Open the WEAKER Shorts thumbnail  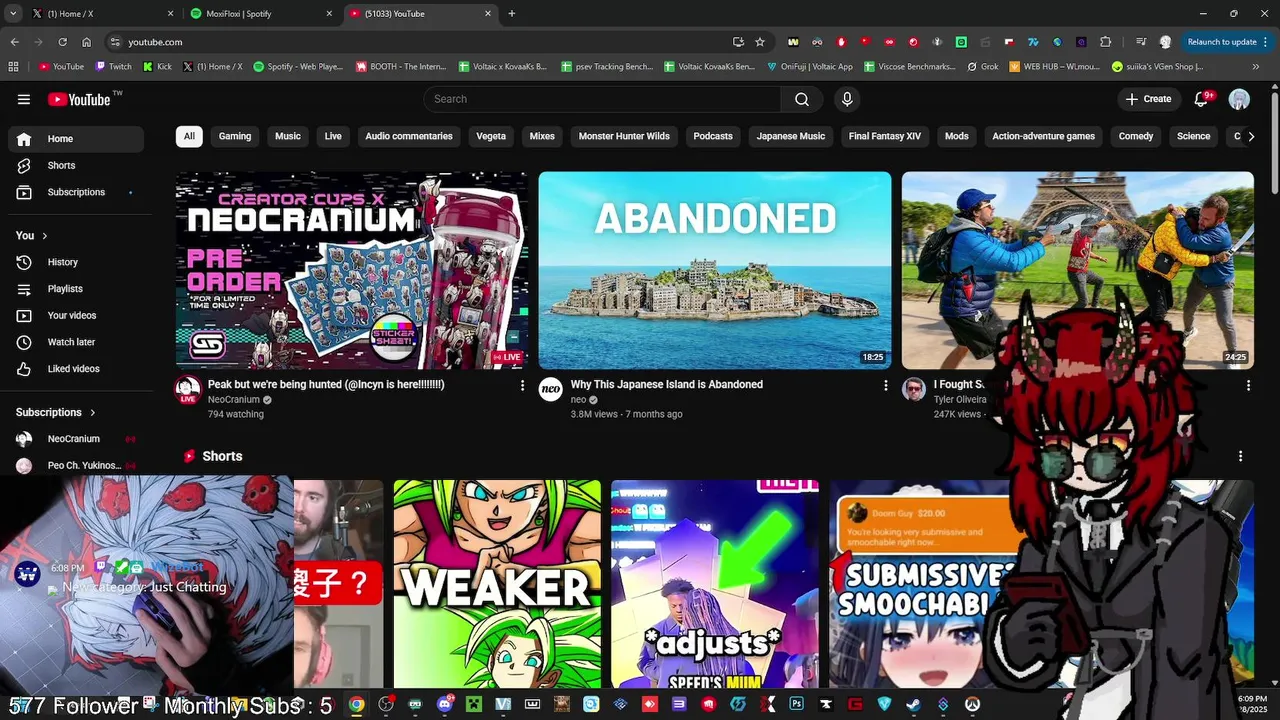[497, 584]
